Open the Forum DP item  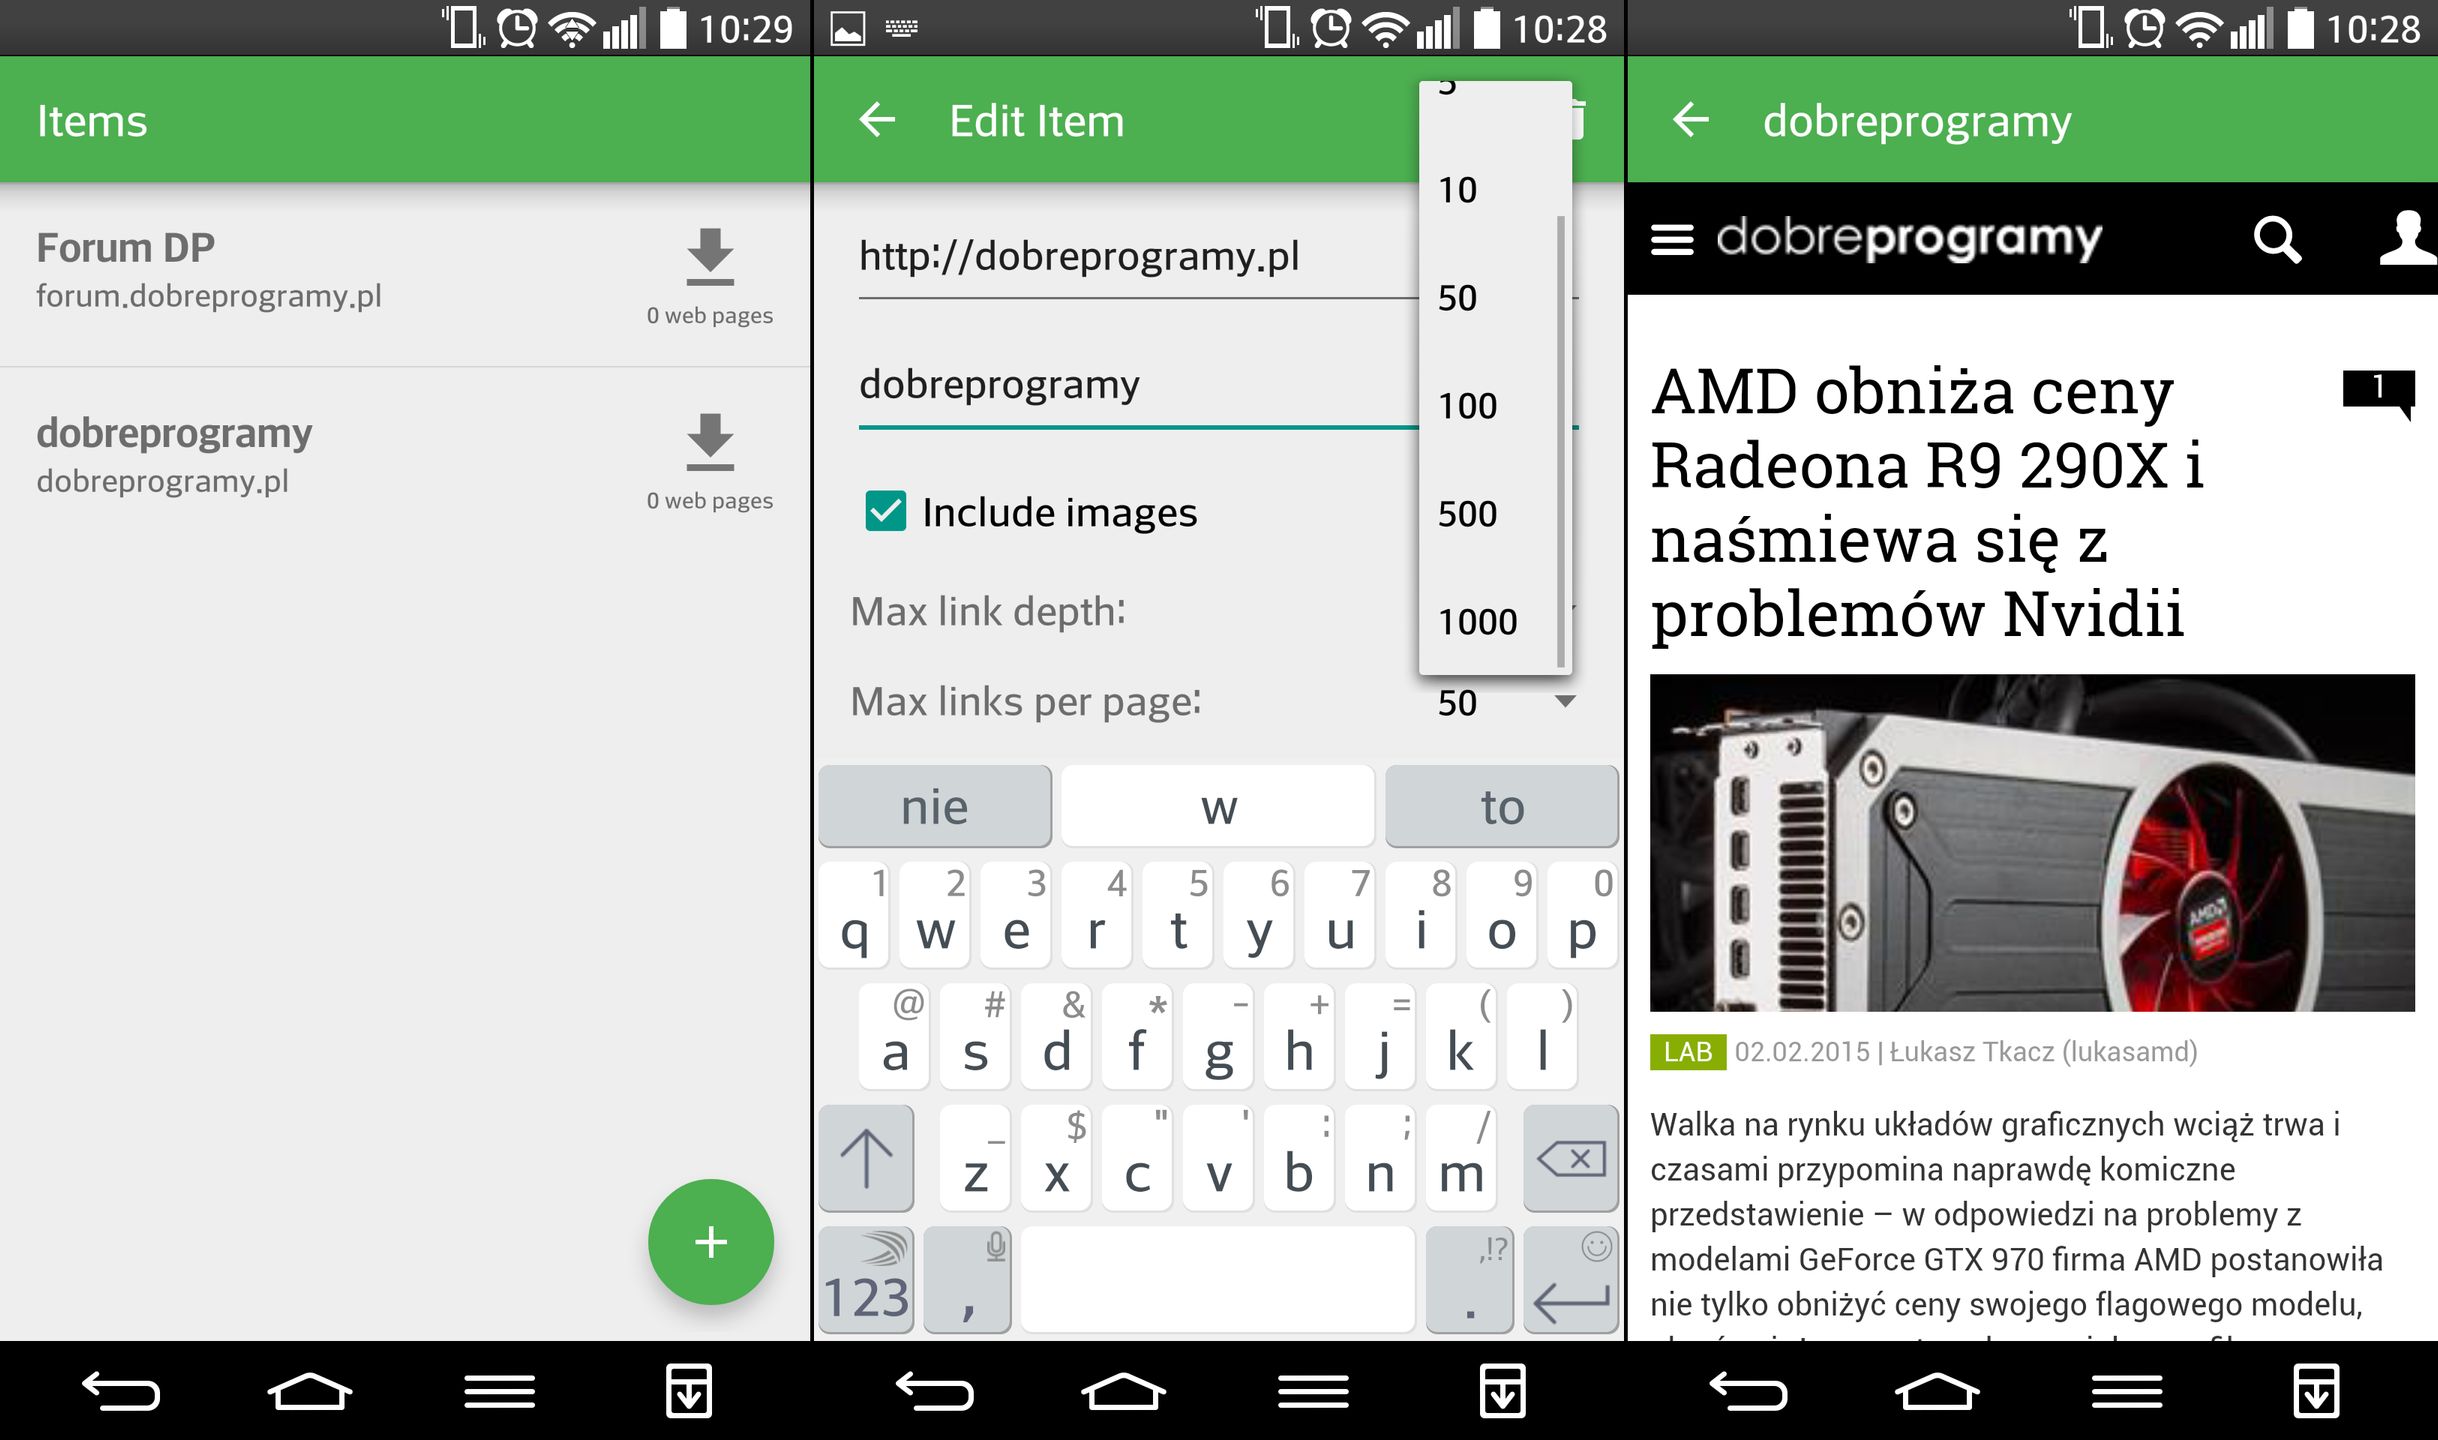point(405,274)
